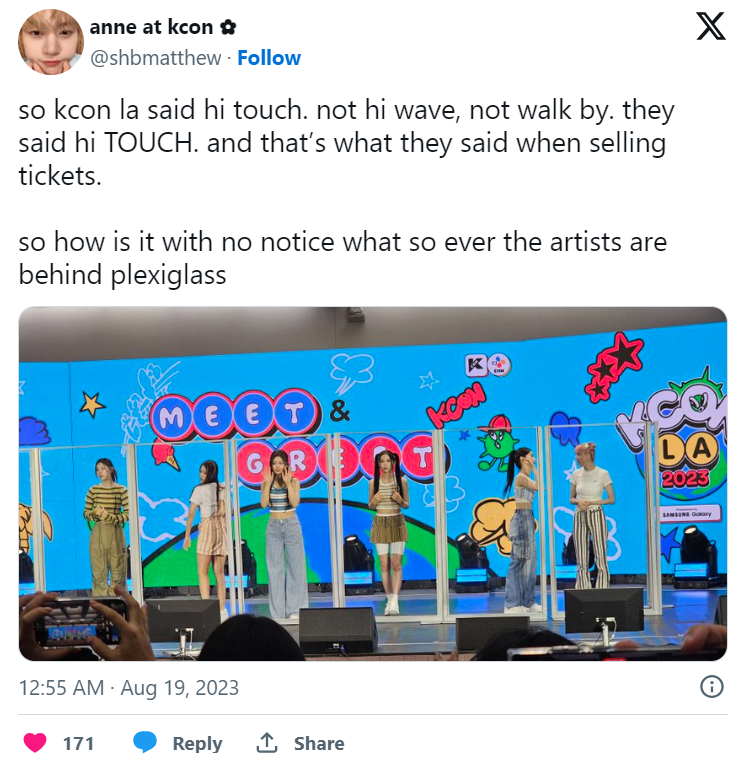The width and height of the screenshot is (748, 763).
Task: Open the @shbmatthew handle link
Action: [x=155, y=58]
